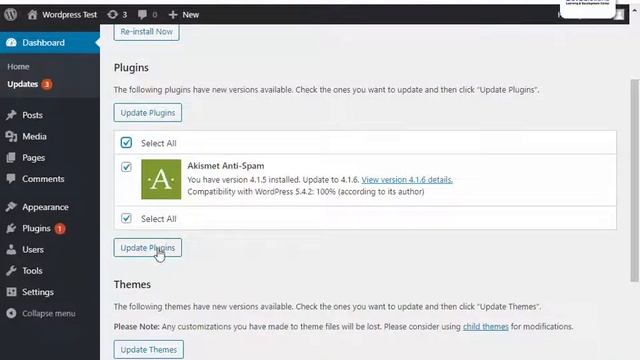This screenshot has height=360, width=640.
Task: Open Settings in sidebar
Action: tap(38, 292)
